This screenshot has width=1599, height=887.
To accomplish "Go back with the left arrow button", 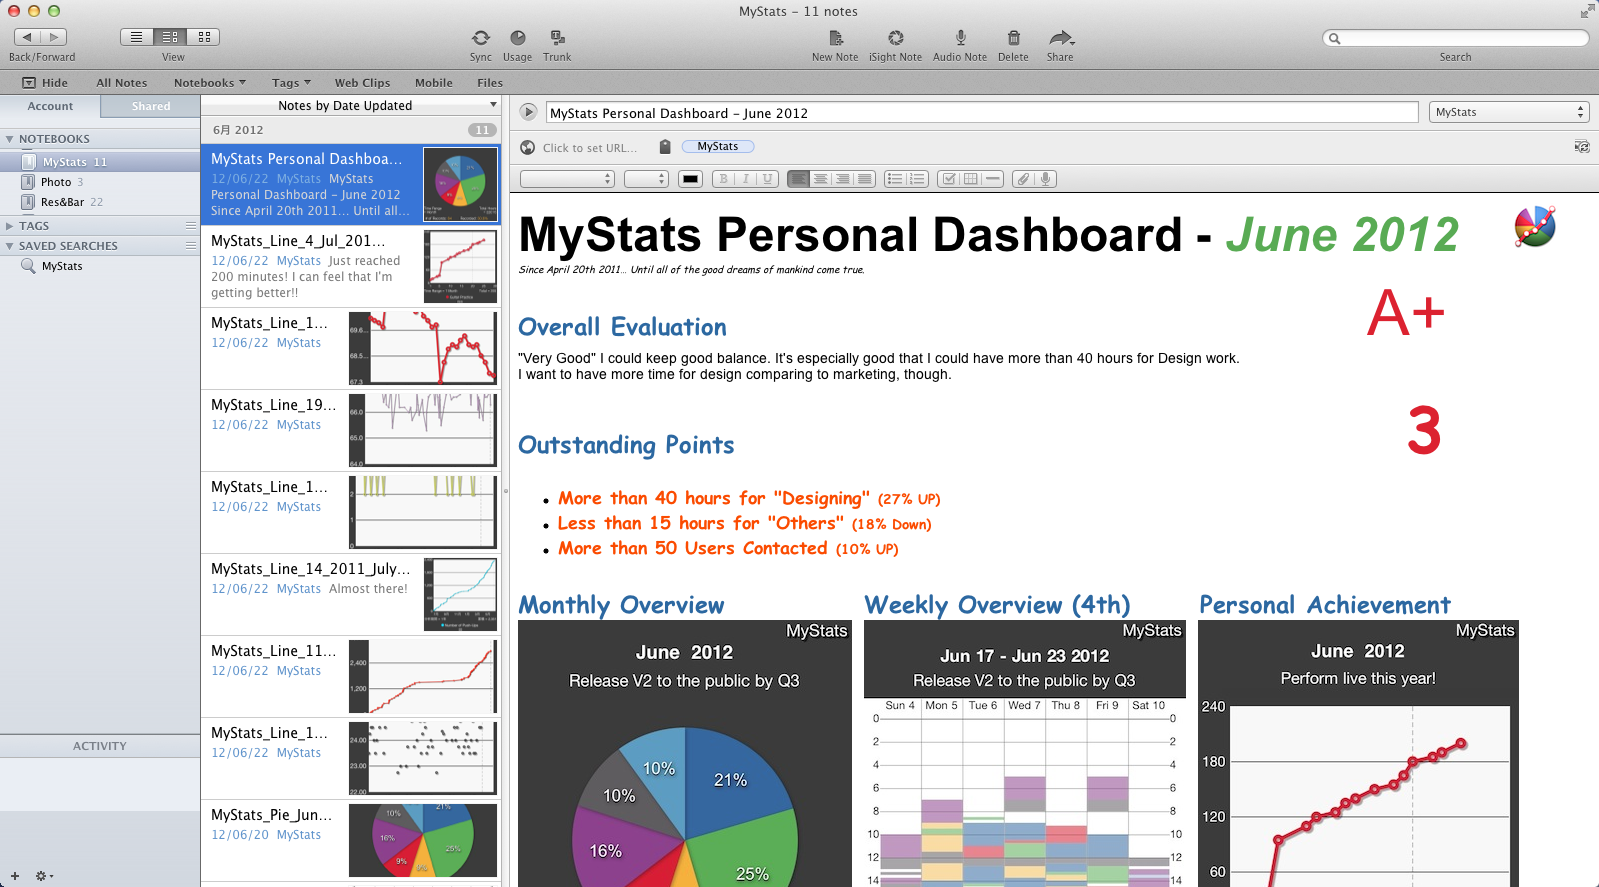I will (x=27, y=37).
